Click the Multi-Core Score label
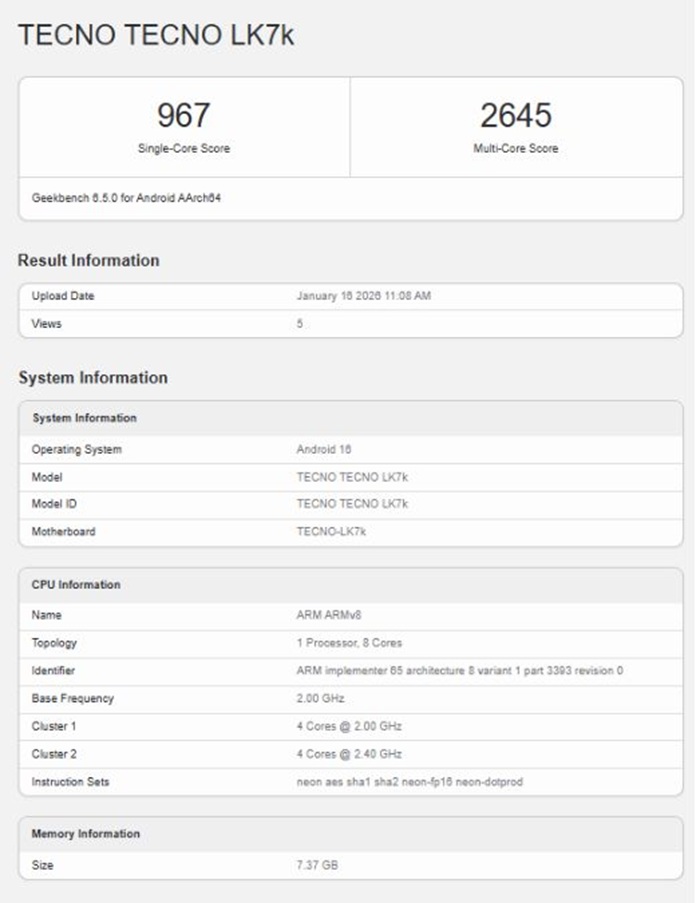 (x=515, y=149)
